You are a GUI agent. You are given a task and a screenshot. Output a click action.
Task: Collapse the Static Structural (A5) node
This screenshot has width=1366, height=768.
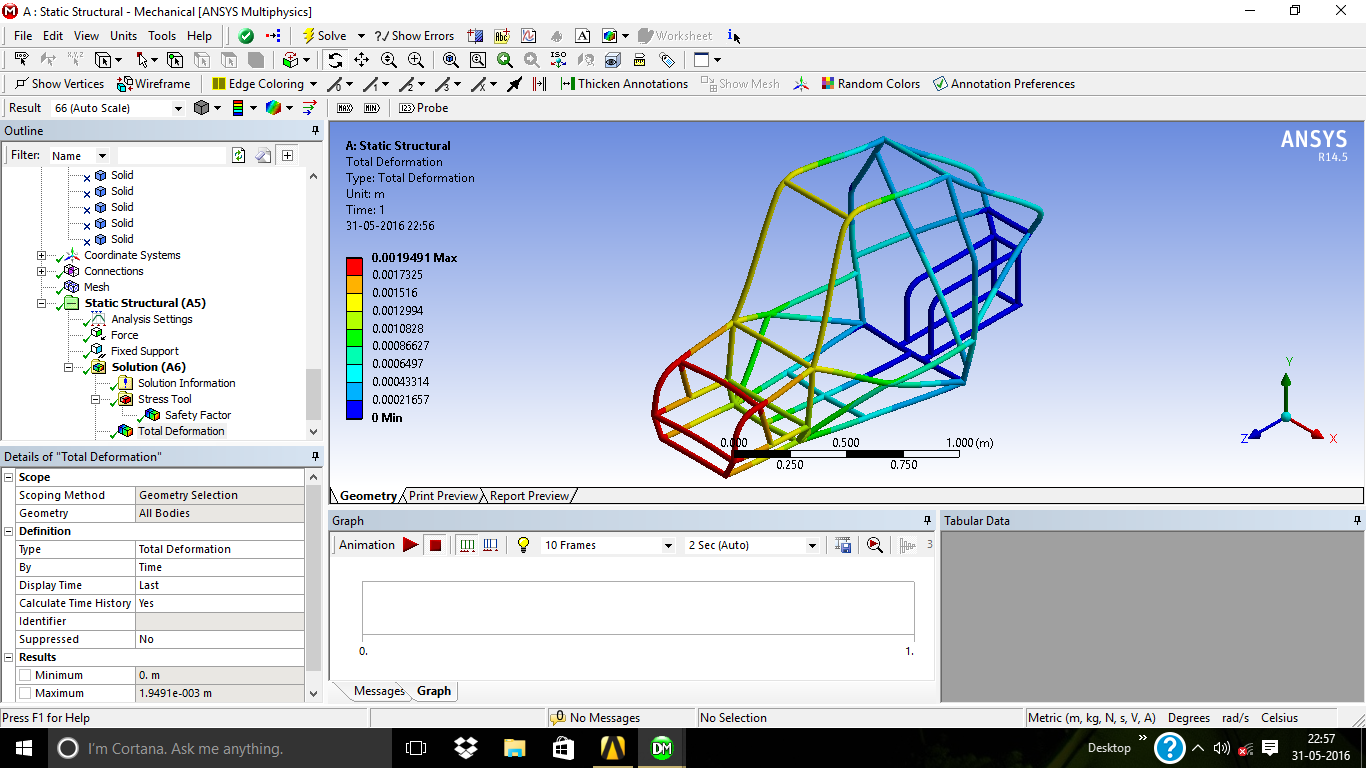coord(41,303)
